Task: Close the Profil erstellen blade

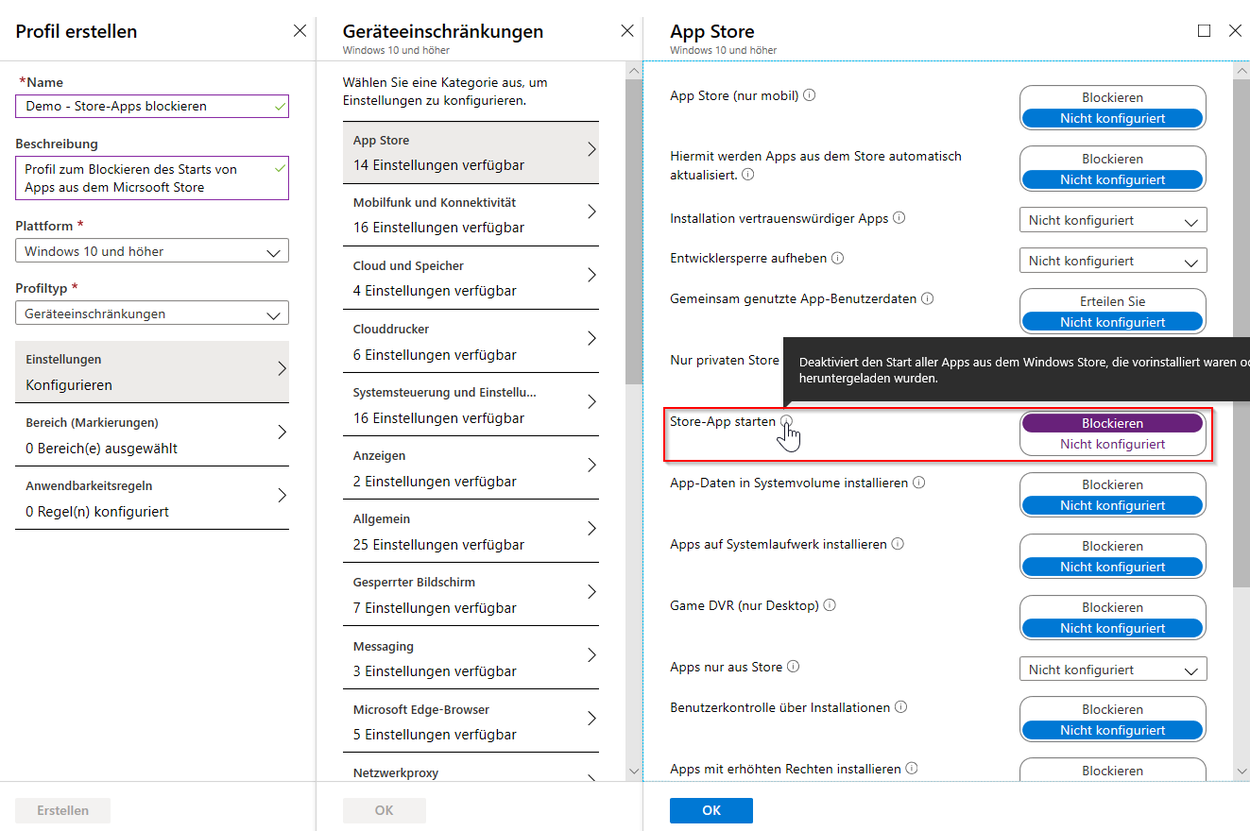Action: click(x=300, y=31)
